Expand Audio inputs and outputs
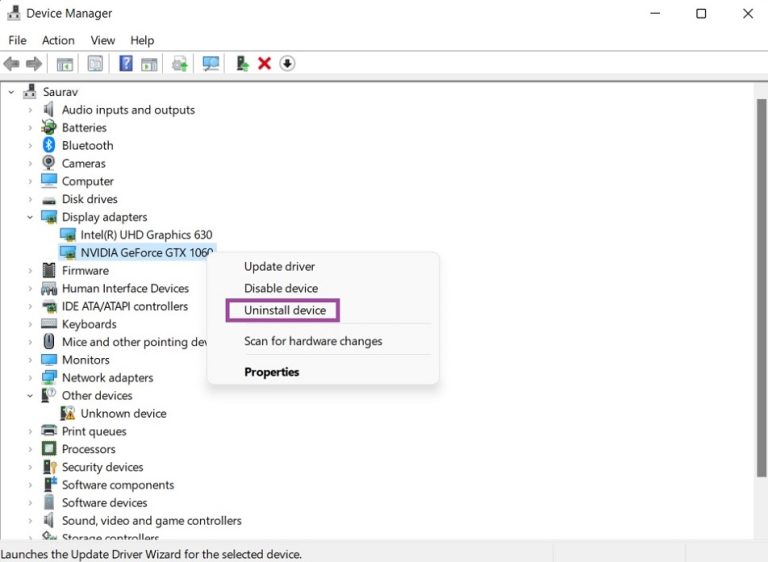Viewport: 768px width, 562px height. click(x=30, y=110)
